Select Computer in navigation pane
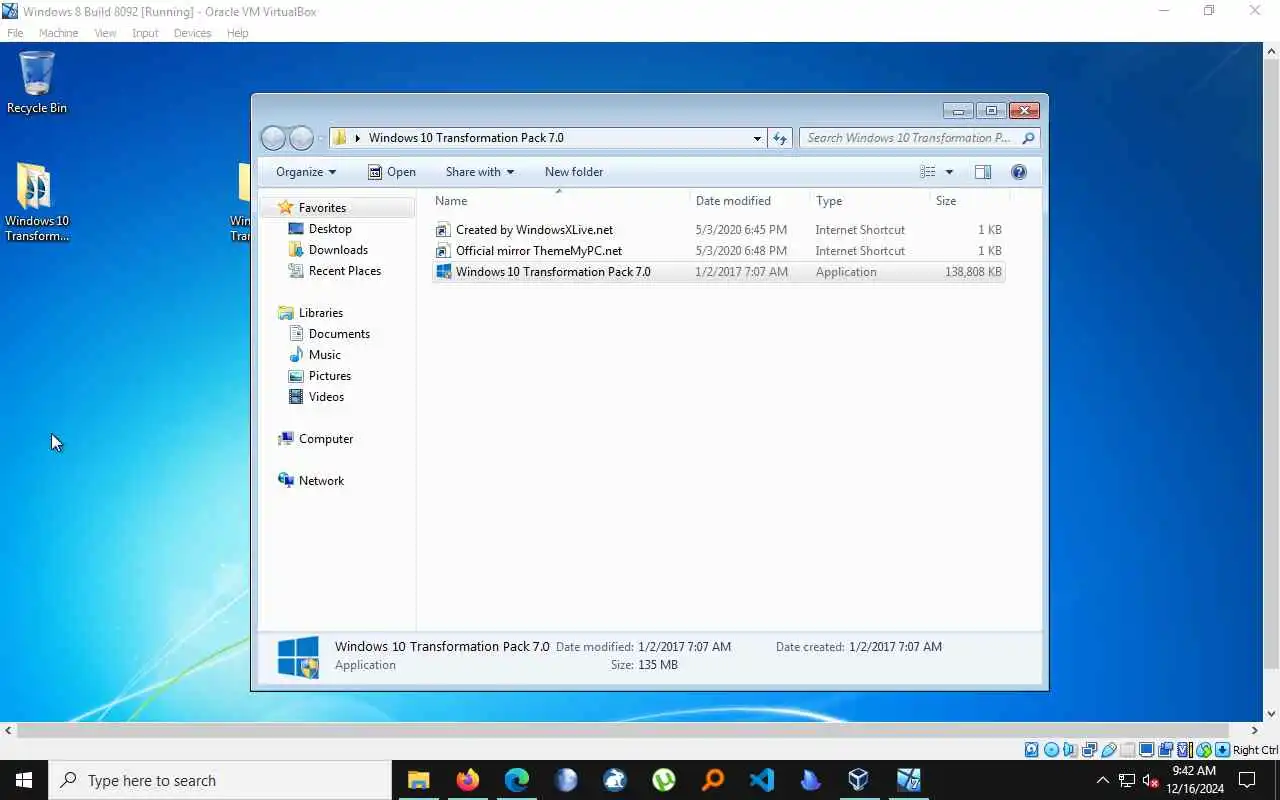This screenshot has height=800, width=1280. coord(326,439)
